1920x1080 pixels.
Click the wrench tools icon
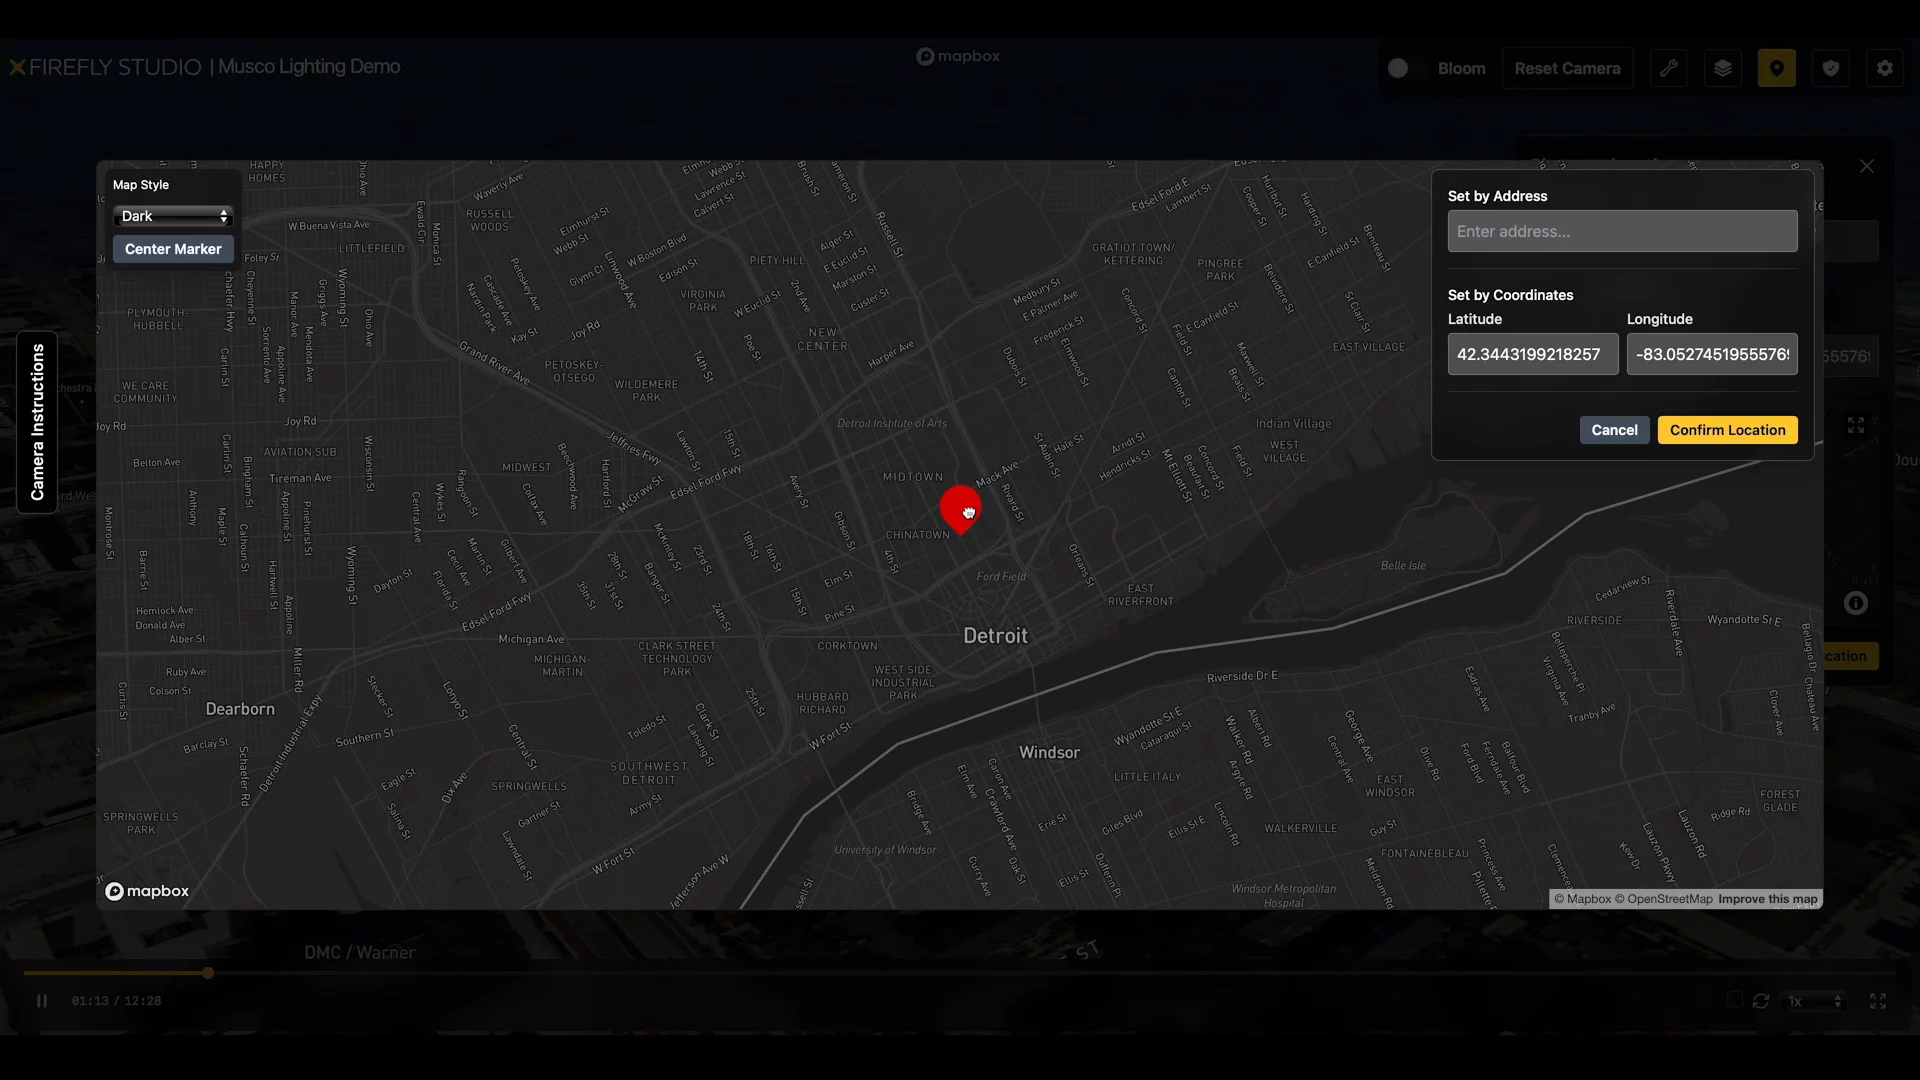coord(1669,68)
